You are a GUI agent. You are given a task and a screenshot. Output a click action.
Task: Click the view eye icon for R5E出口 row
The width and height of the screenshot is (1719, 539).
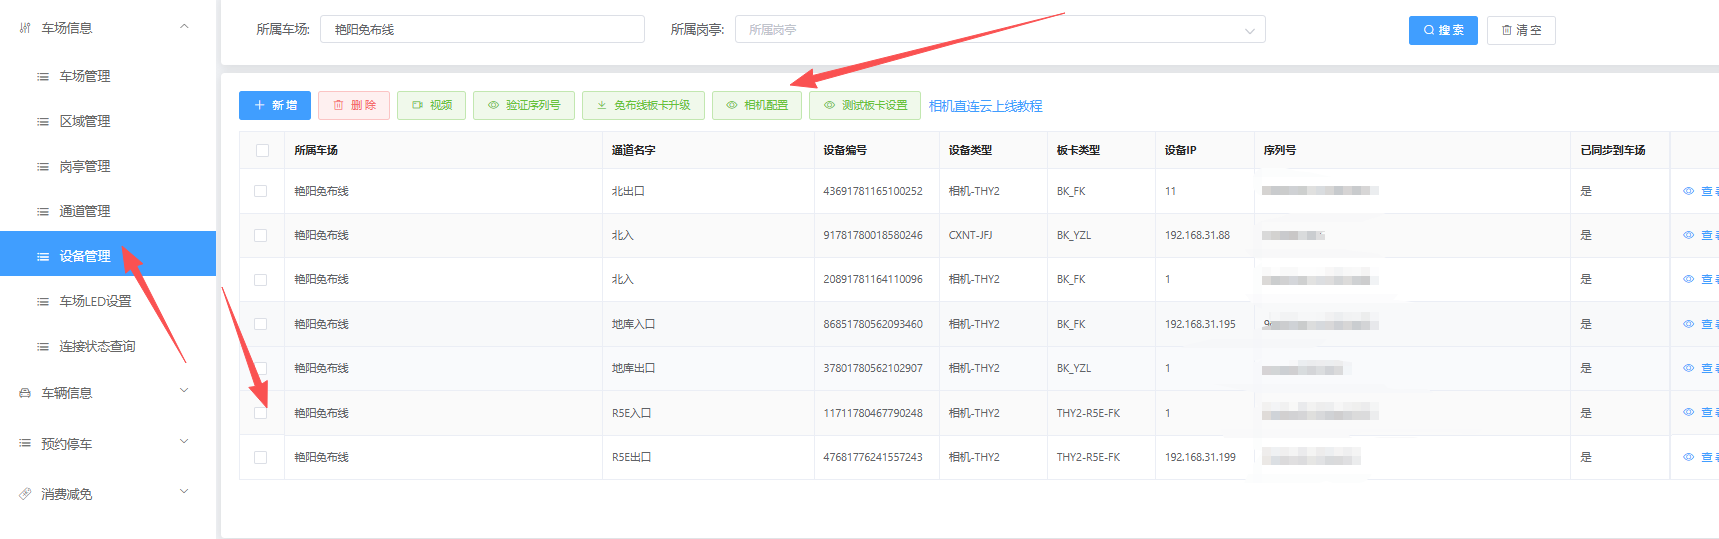point(1688,457)
